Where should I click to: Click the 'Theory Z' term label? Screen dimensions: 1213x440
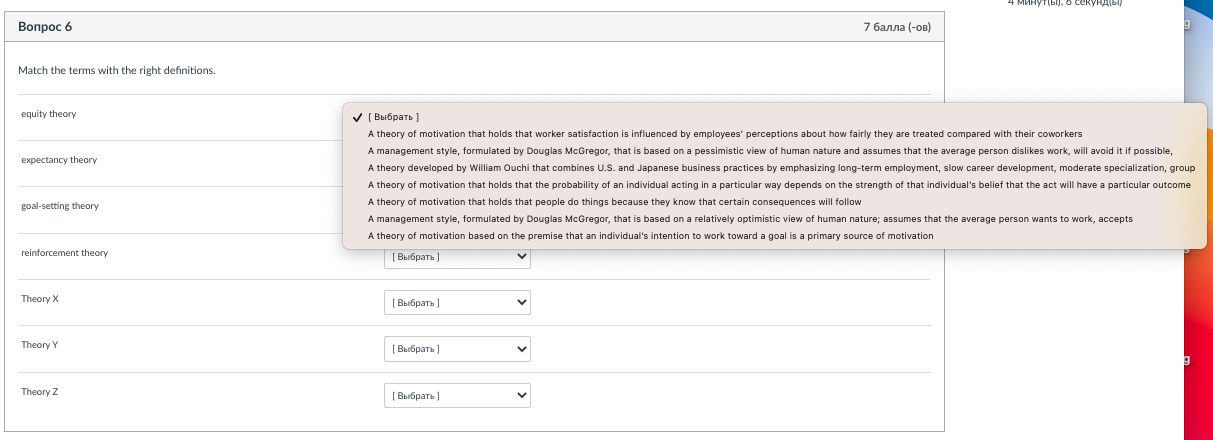(x=40, y=392)
